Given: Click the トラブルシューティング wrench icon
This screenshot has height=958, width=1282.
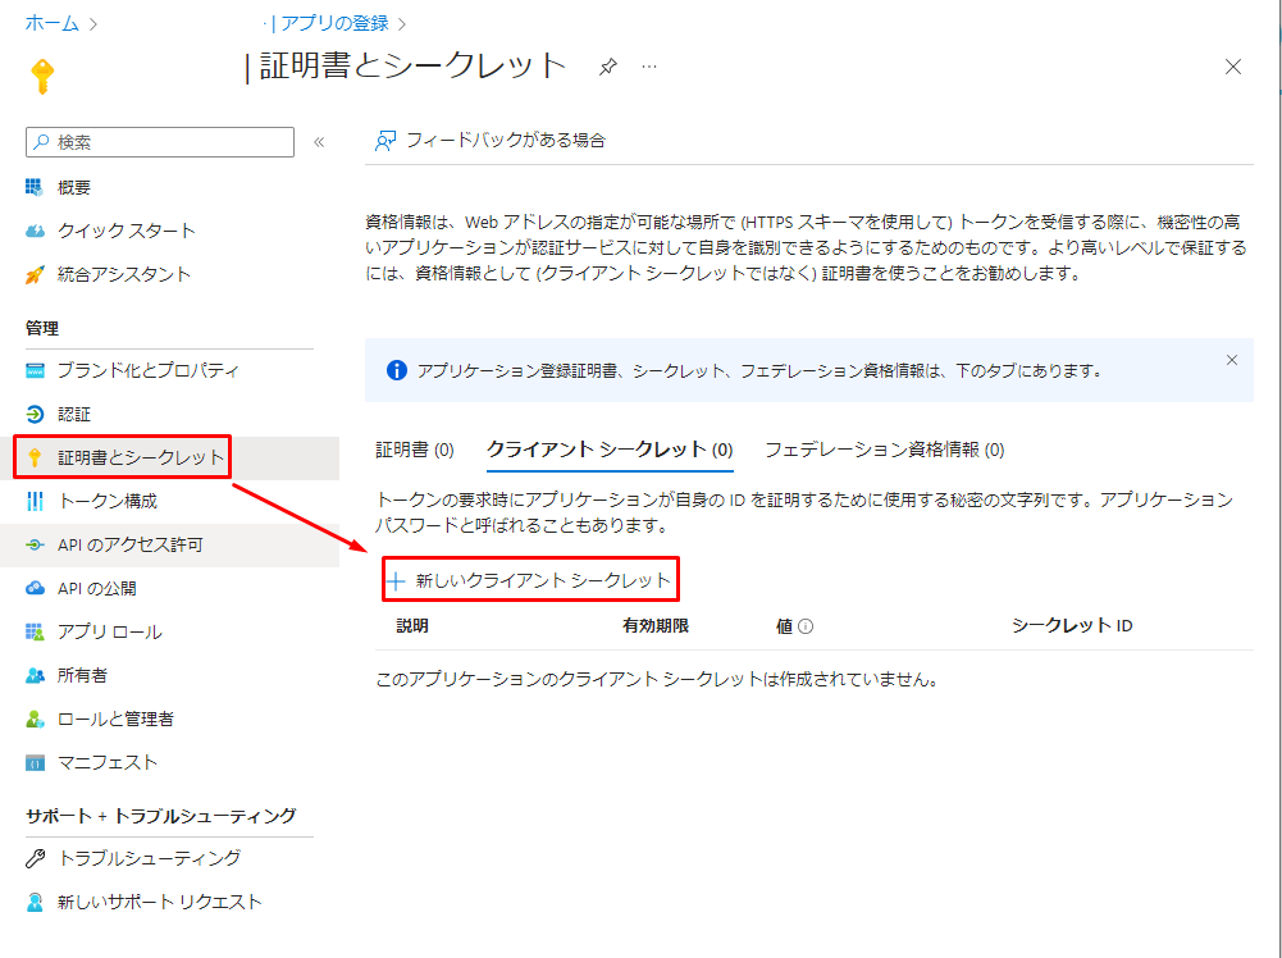Looking at the screenshot, I should pyautogui.click(x=35, y=858).
